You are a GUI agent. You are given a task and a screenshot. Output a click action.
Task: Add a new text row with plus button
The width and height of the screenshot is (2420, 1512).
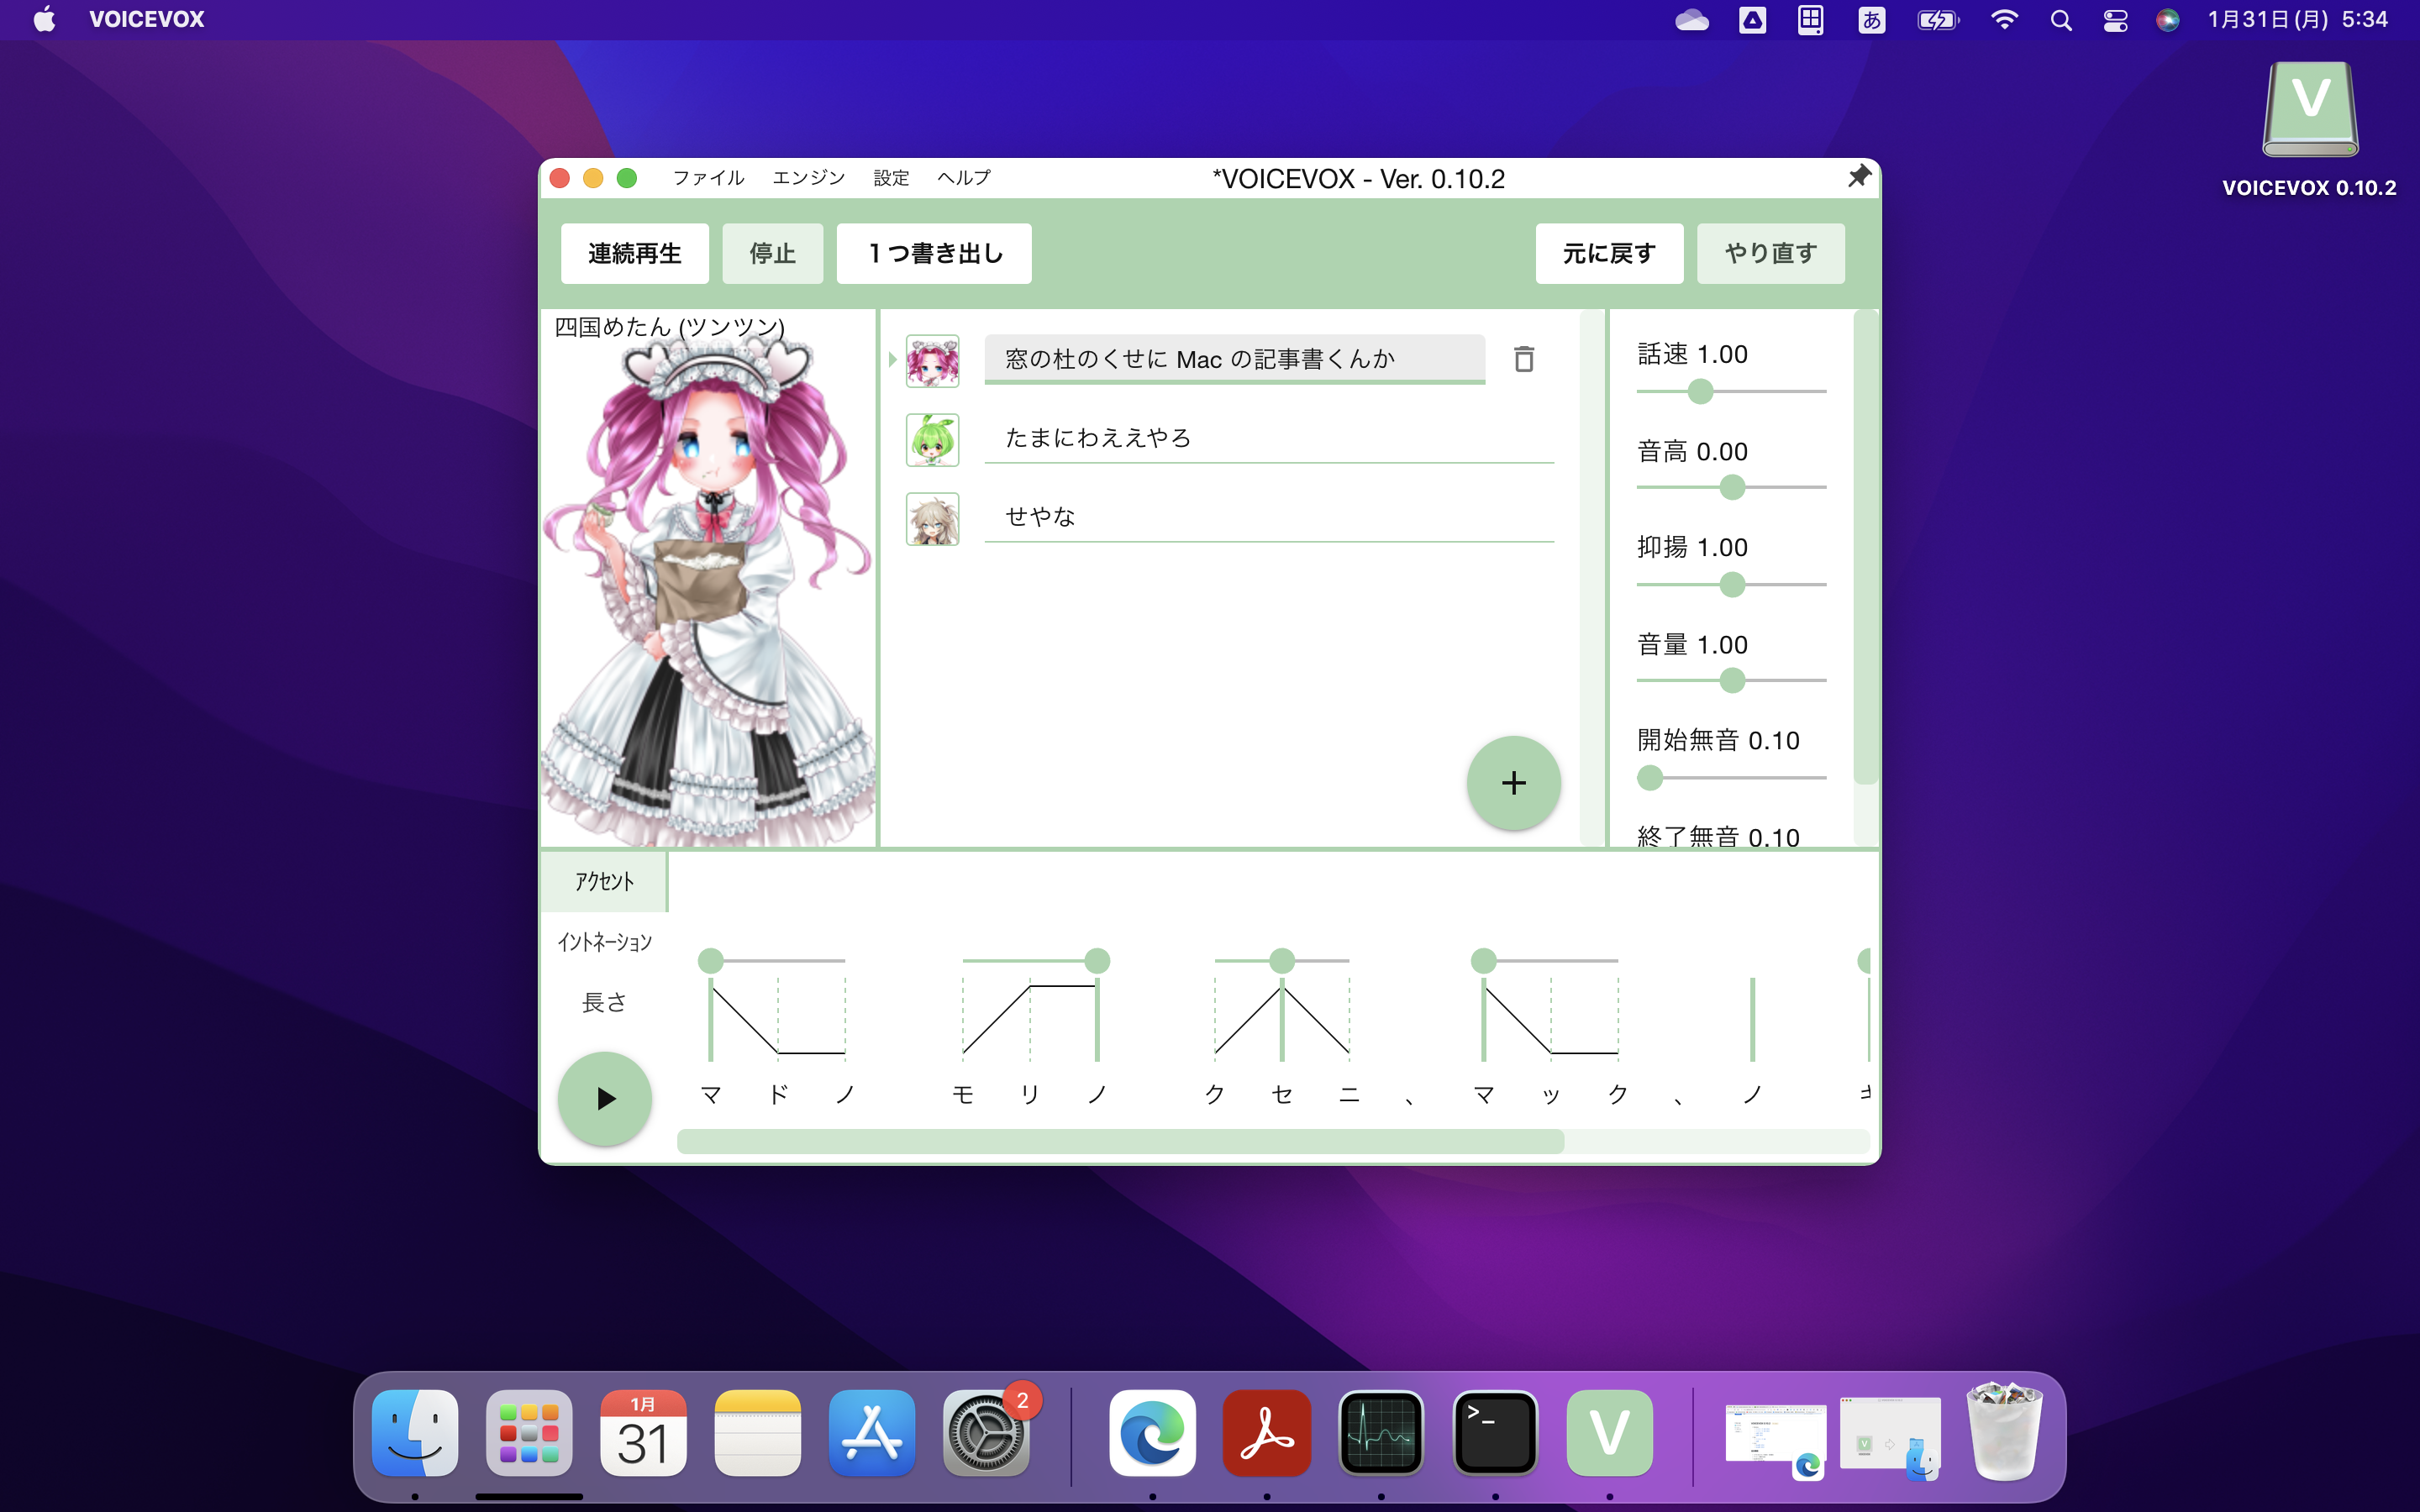click(1513, 783)
